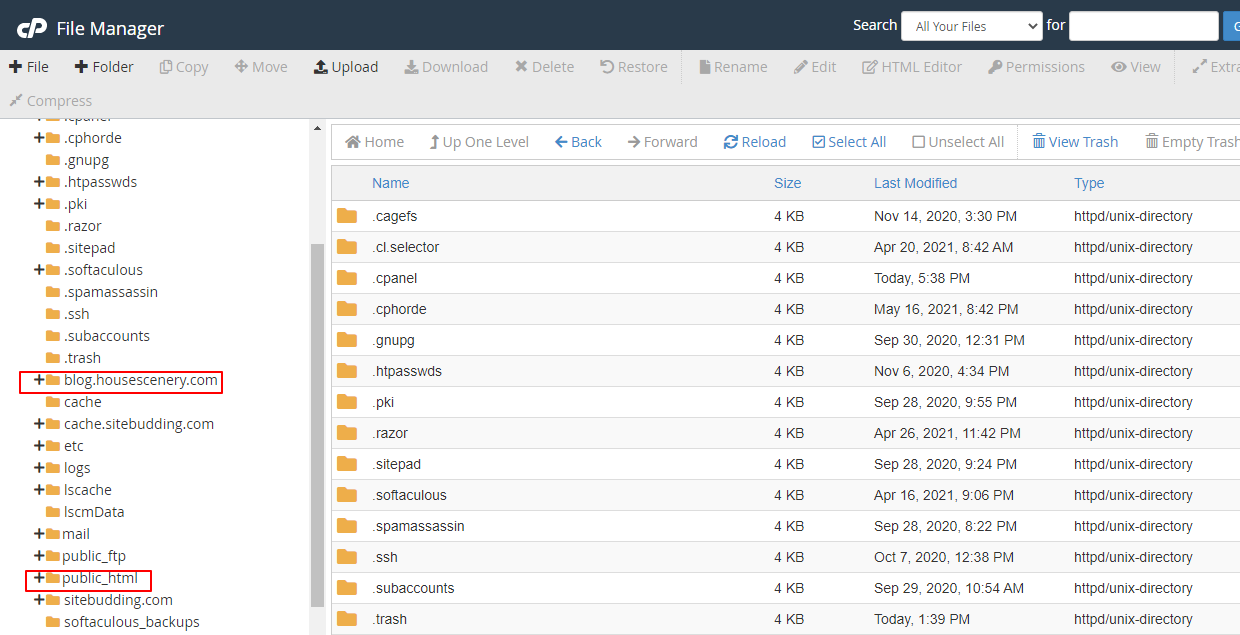Navigate Home using the file list toolbar
1240x635 pixels.
pos(374,141)
